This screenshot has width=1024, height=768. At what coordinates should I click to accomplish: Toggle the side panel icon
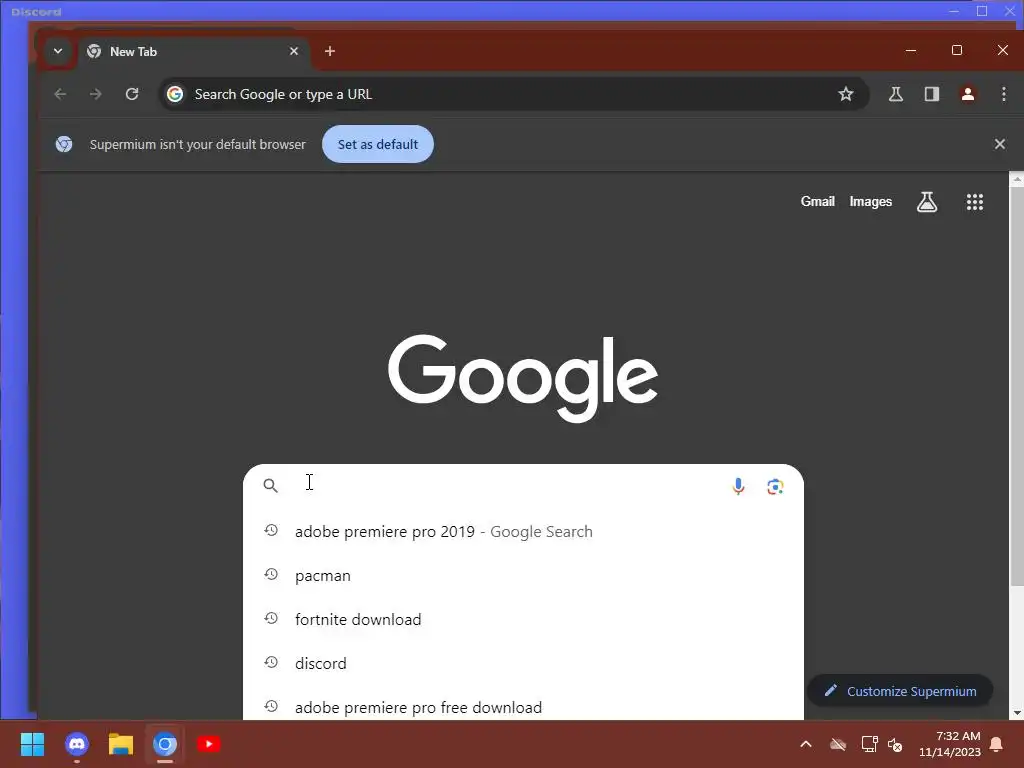(x=932, y=94)
